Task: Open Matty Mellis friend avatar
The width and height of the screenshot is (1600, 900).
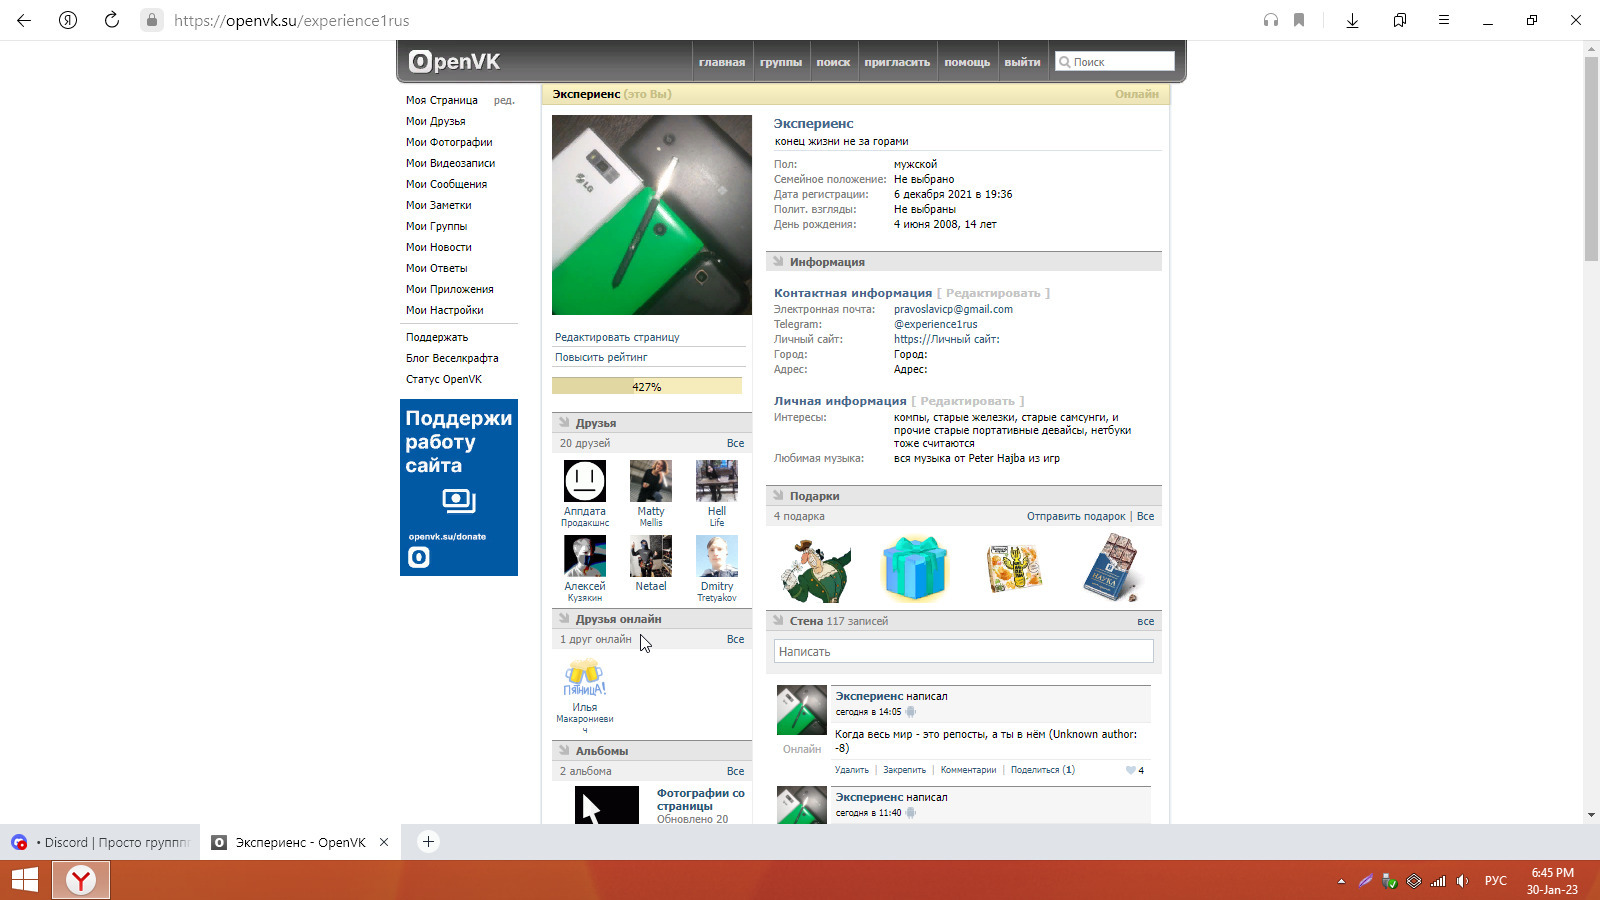Action: coord(651,481)
